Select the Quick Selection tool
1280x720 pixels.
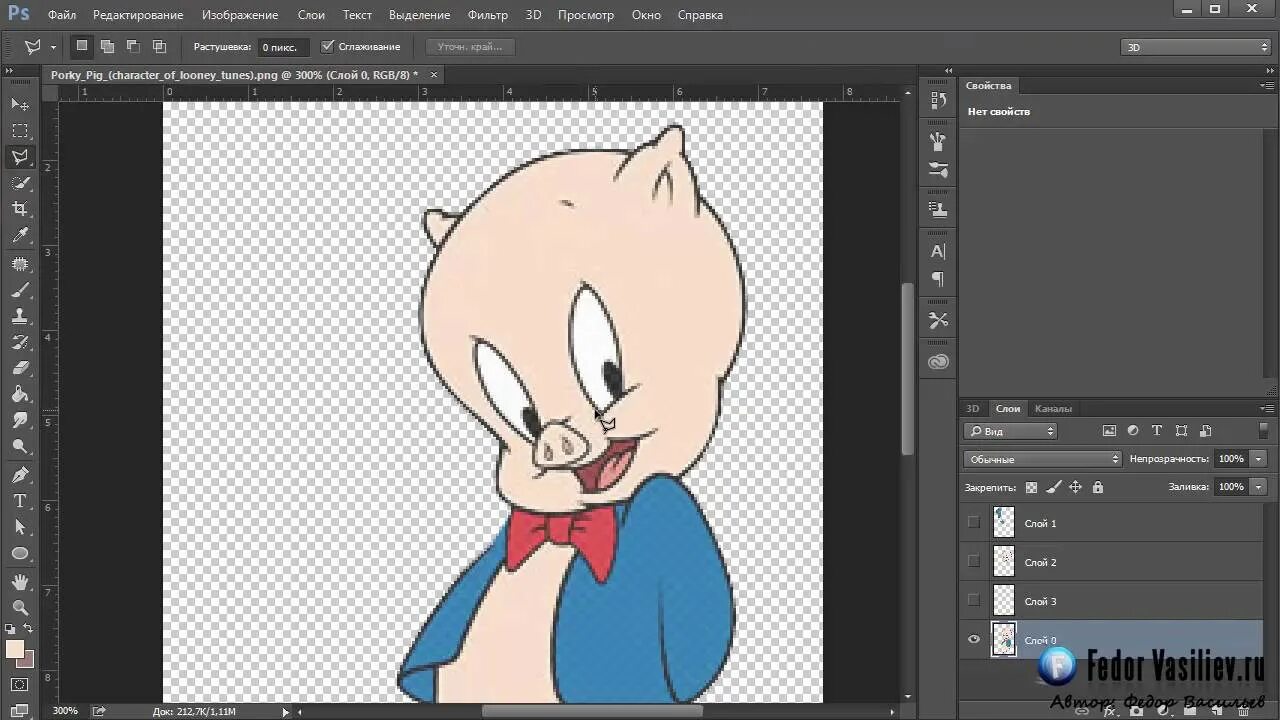tap(20, 183)
